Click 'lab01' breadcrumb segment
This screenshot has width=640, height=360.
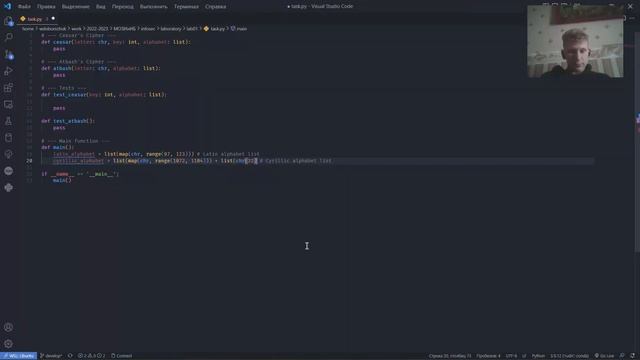192,29
